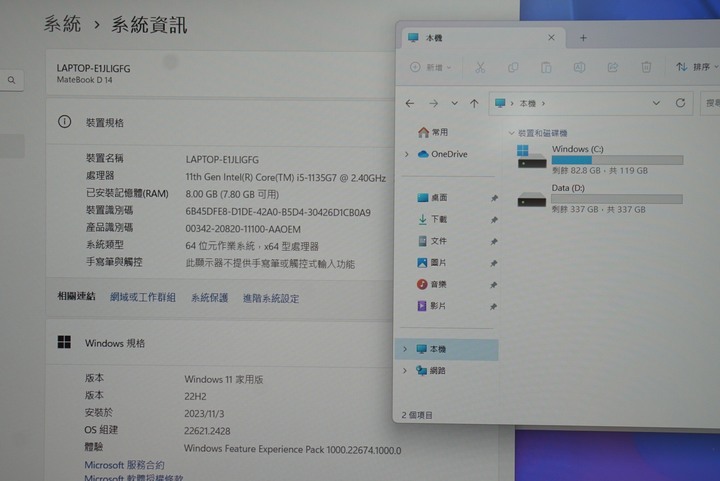The width and height of the screenshot is (720, 481).
Task: Open recent locations chevron next to forward arrow
Action: click(454, 103)
